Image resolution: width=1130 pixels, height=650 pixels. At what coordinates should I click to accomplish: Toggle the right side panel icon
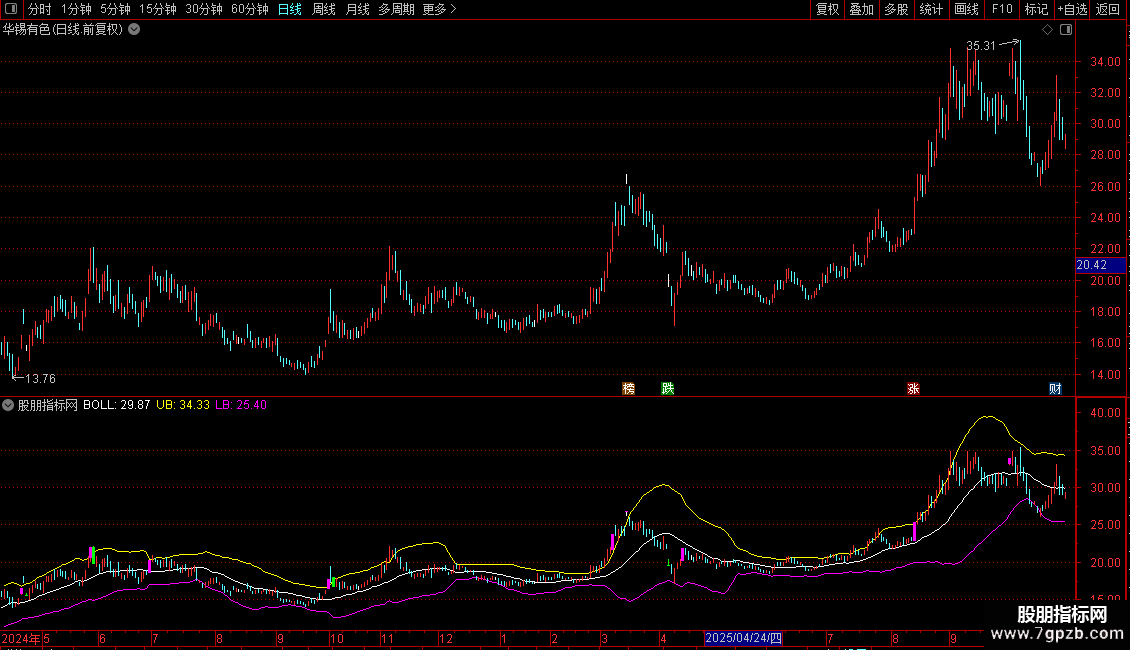click(1066, 30)
